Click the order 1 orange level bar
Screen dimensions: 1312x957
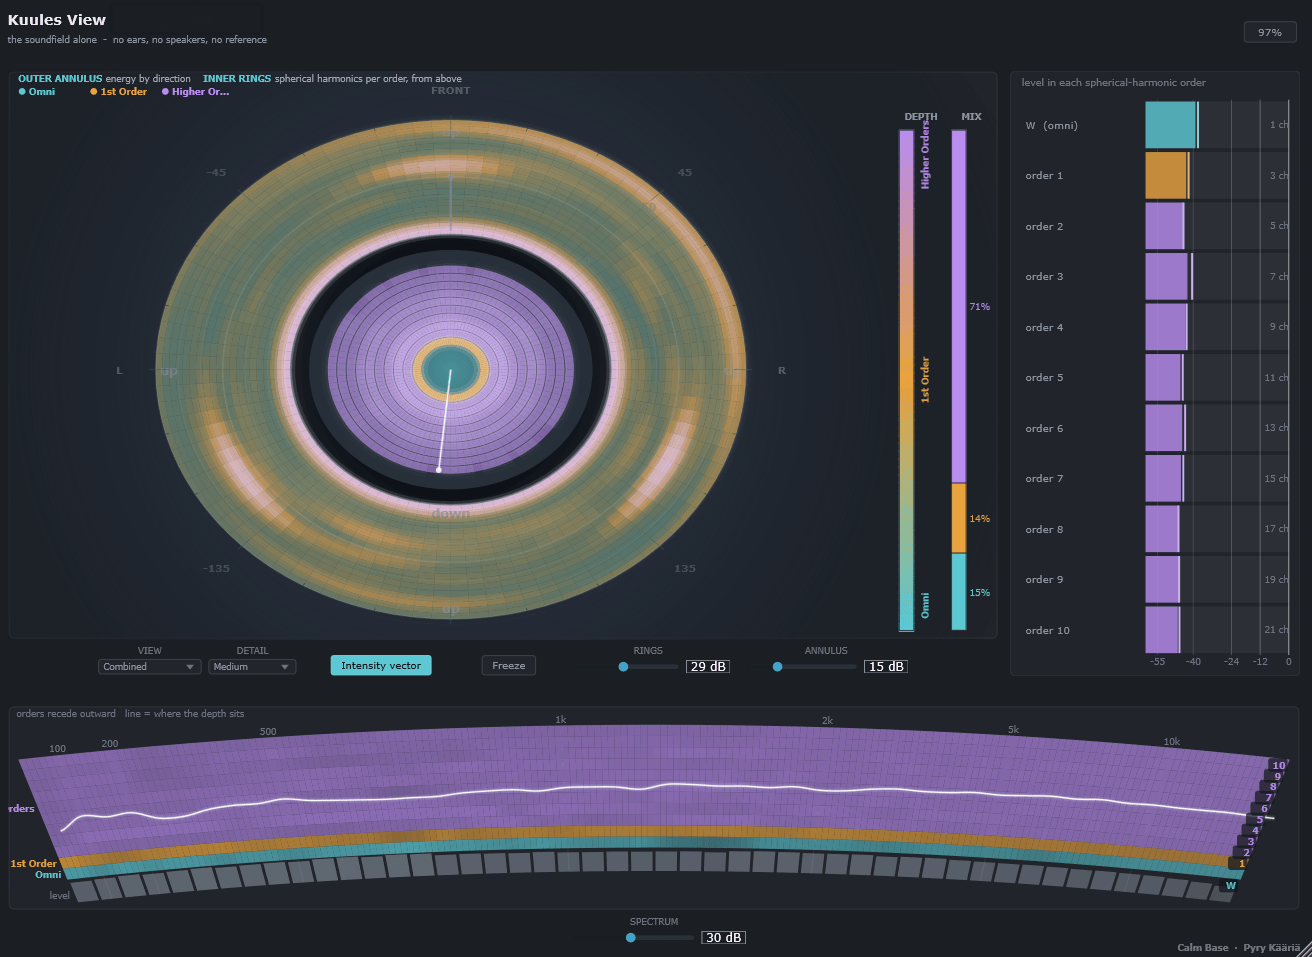pyautogui.click(x=1166, y=175)
